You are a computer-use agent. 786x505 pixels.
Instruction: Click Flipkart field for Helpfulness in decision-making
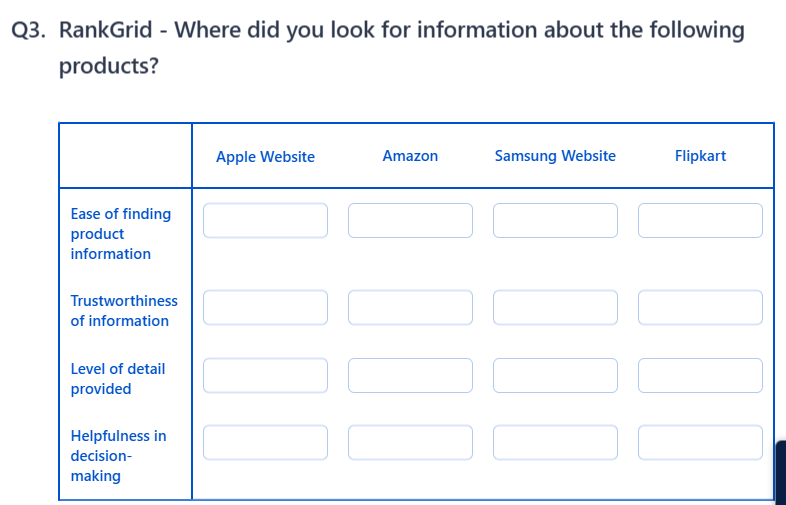(x=700, y=443)
